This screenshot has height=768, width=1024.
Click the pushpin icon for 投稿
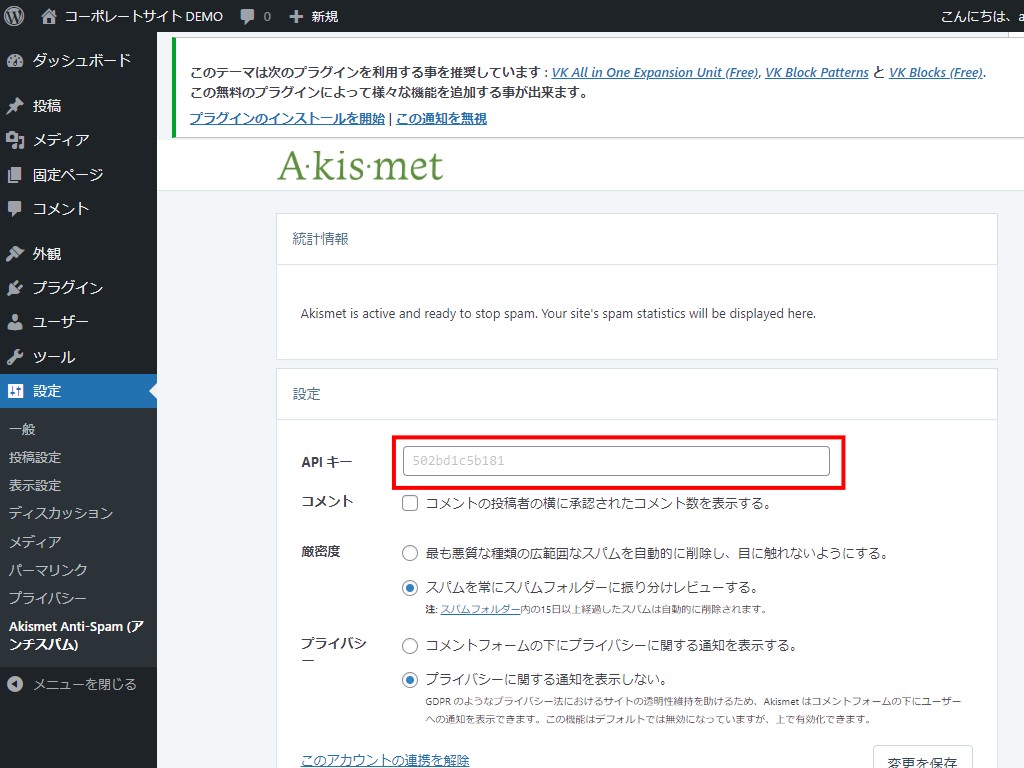click(x=15, y=106)
